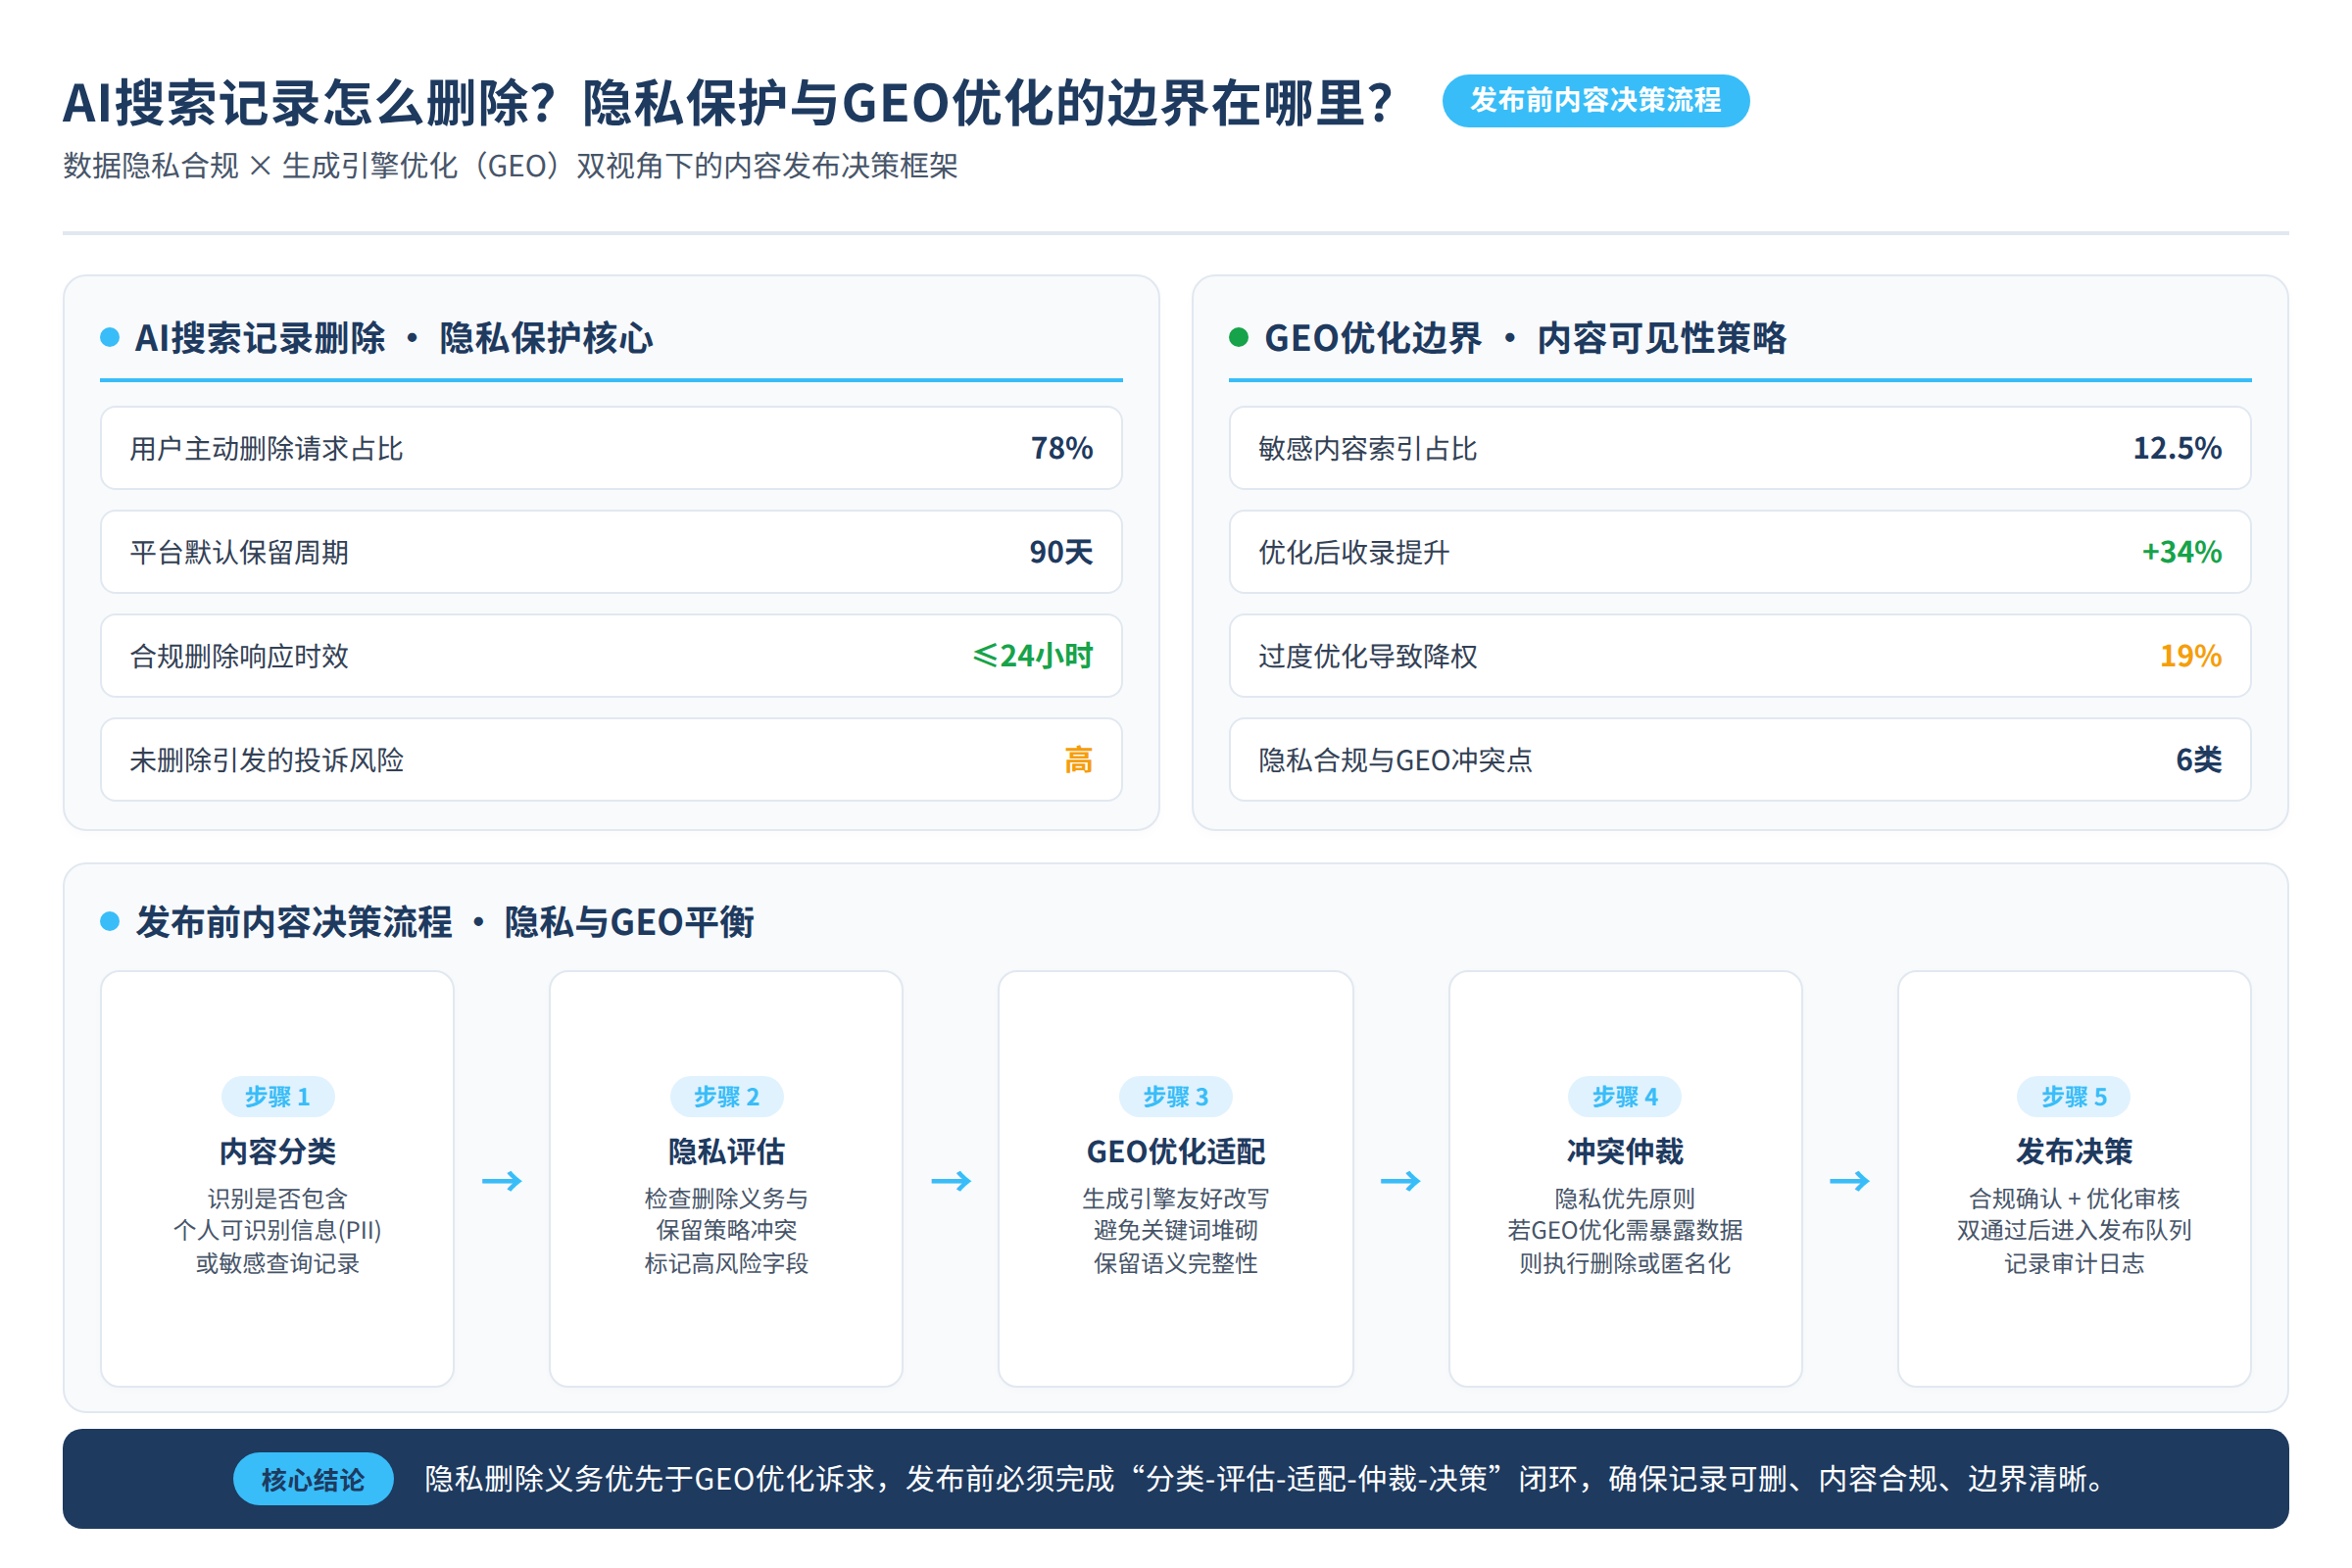Screen dimensions: 2352x1568
Task: Click the 发布前内容决策流程 badge beside the title
Action: tap(1595, 101)
